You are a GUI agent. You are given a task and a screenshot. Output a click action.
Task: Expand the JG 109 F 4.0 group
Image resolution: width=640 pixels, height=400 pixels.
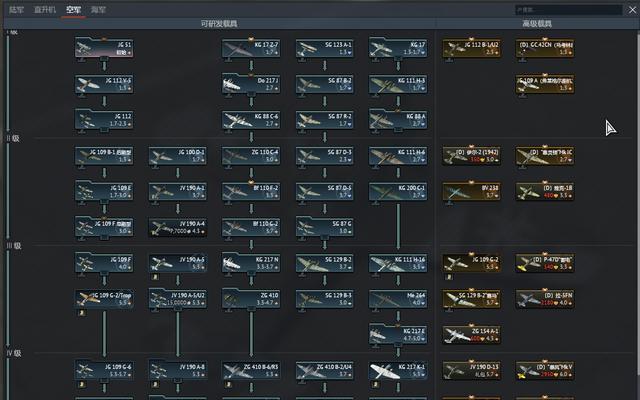click(104, 263)
